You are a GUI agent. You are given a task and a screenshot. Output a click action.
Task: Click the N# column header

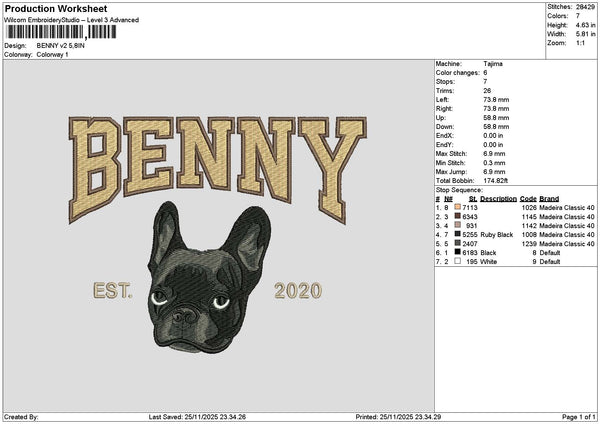pos(448,199)
